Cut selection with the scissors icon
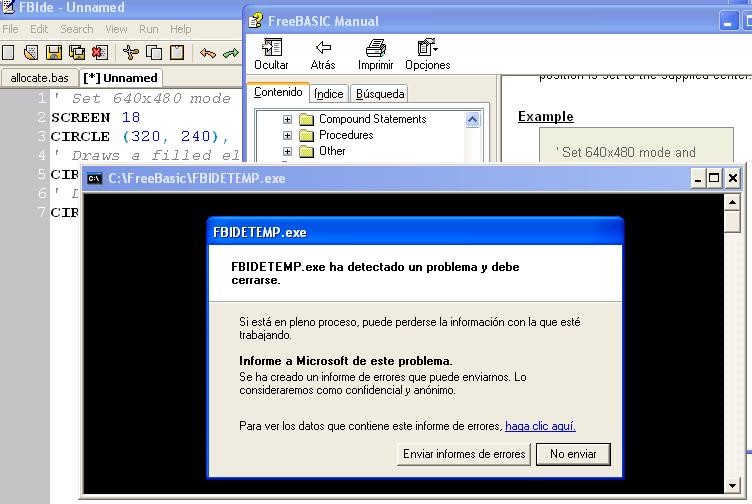This screenshot has height=504, width=752. [130, 52]
